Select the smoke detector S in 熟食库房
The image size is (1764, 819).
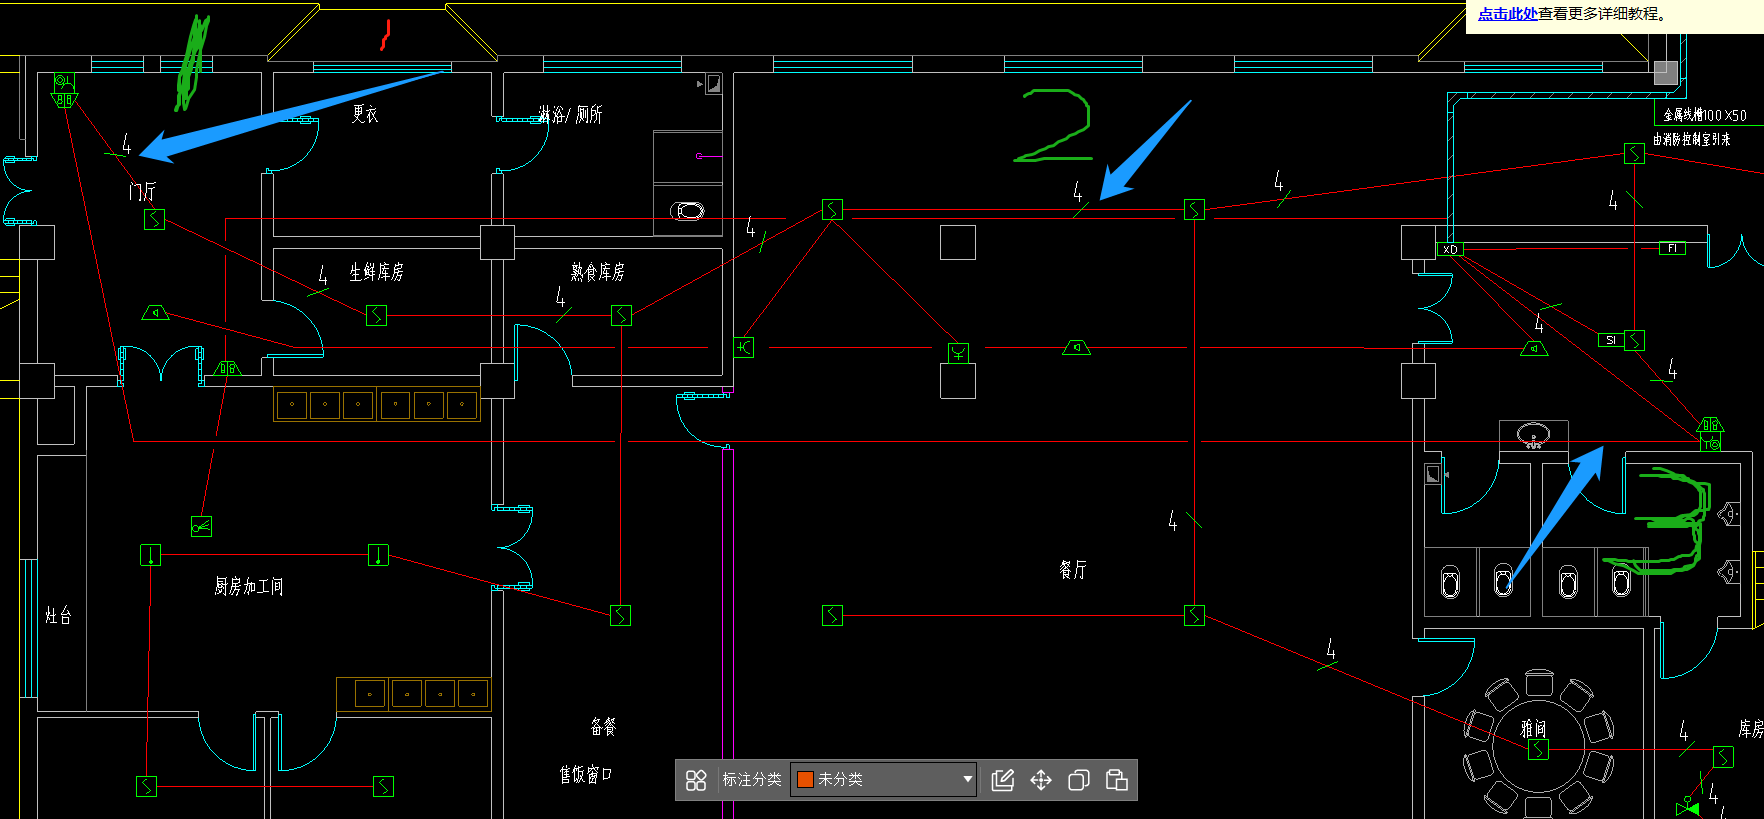(621, 315)
